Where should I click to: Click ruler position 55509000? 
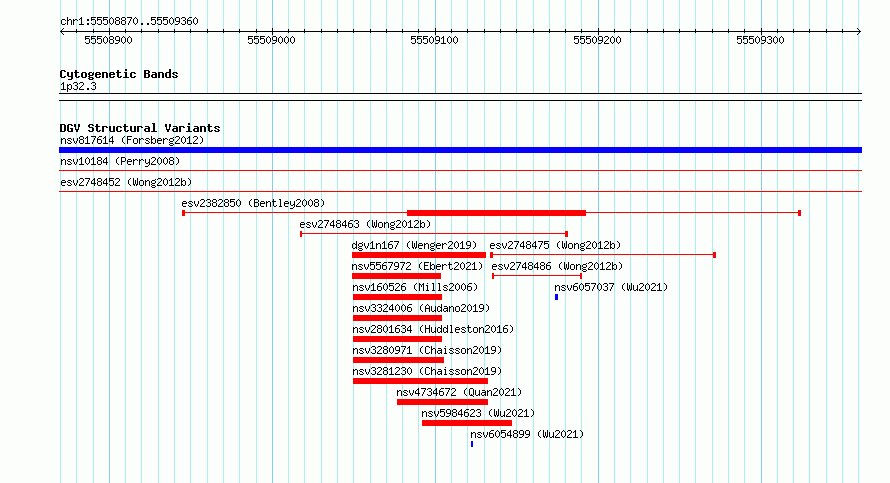[271, 40]
